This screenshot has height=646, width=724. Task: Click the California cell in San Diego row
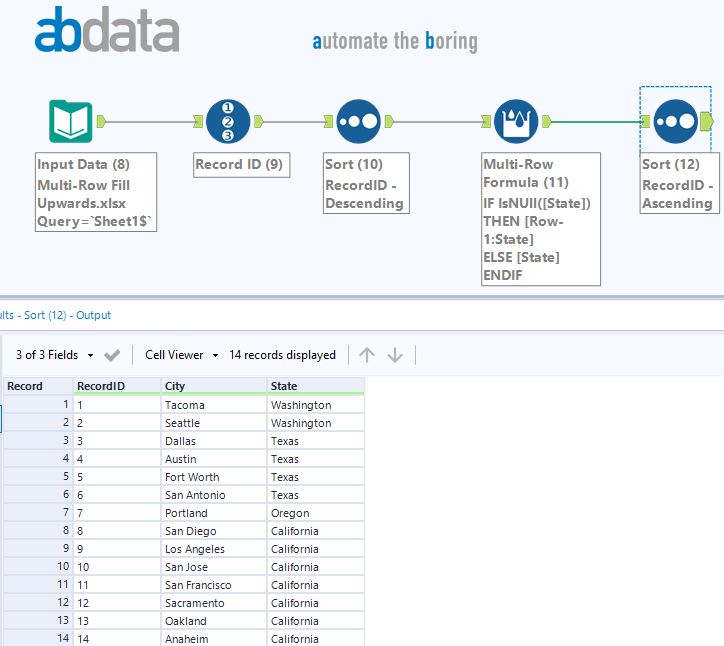pos(316,531)
